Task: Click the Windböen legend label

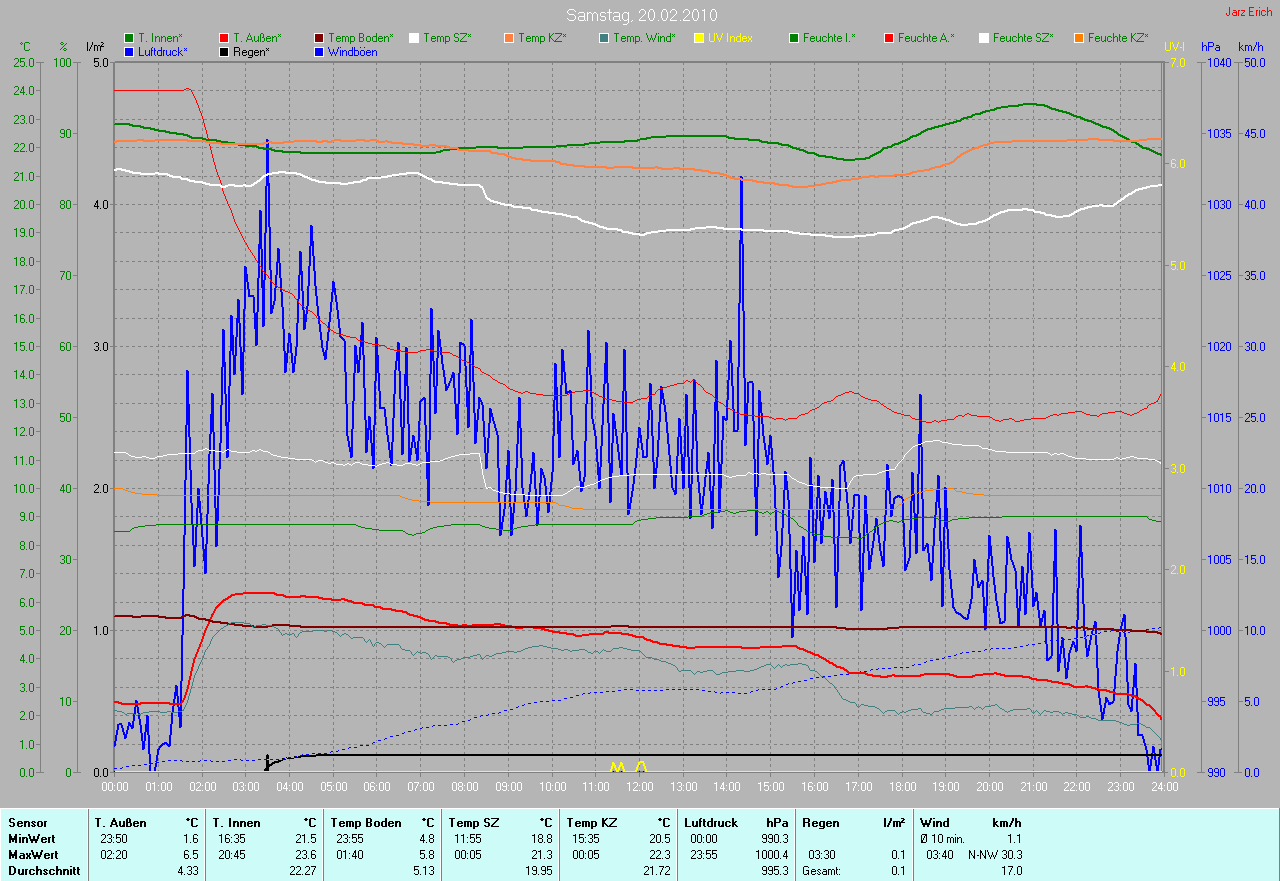Action: (352, 51)
